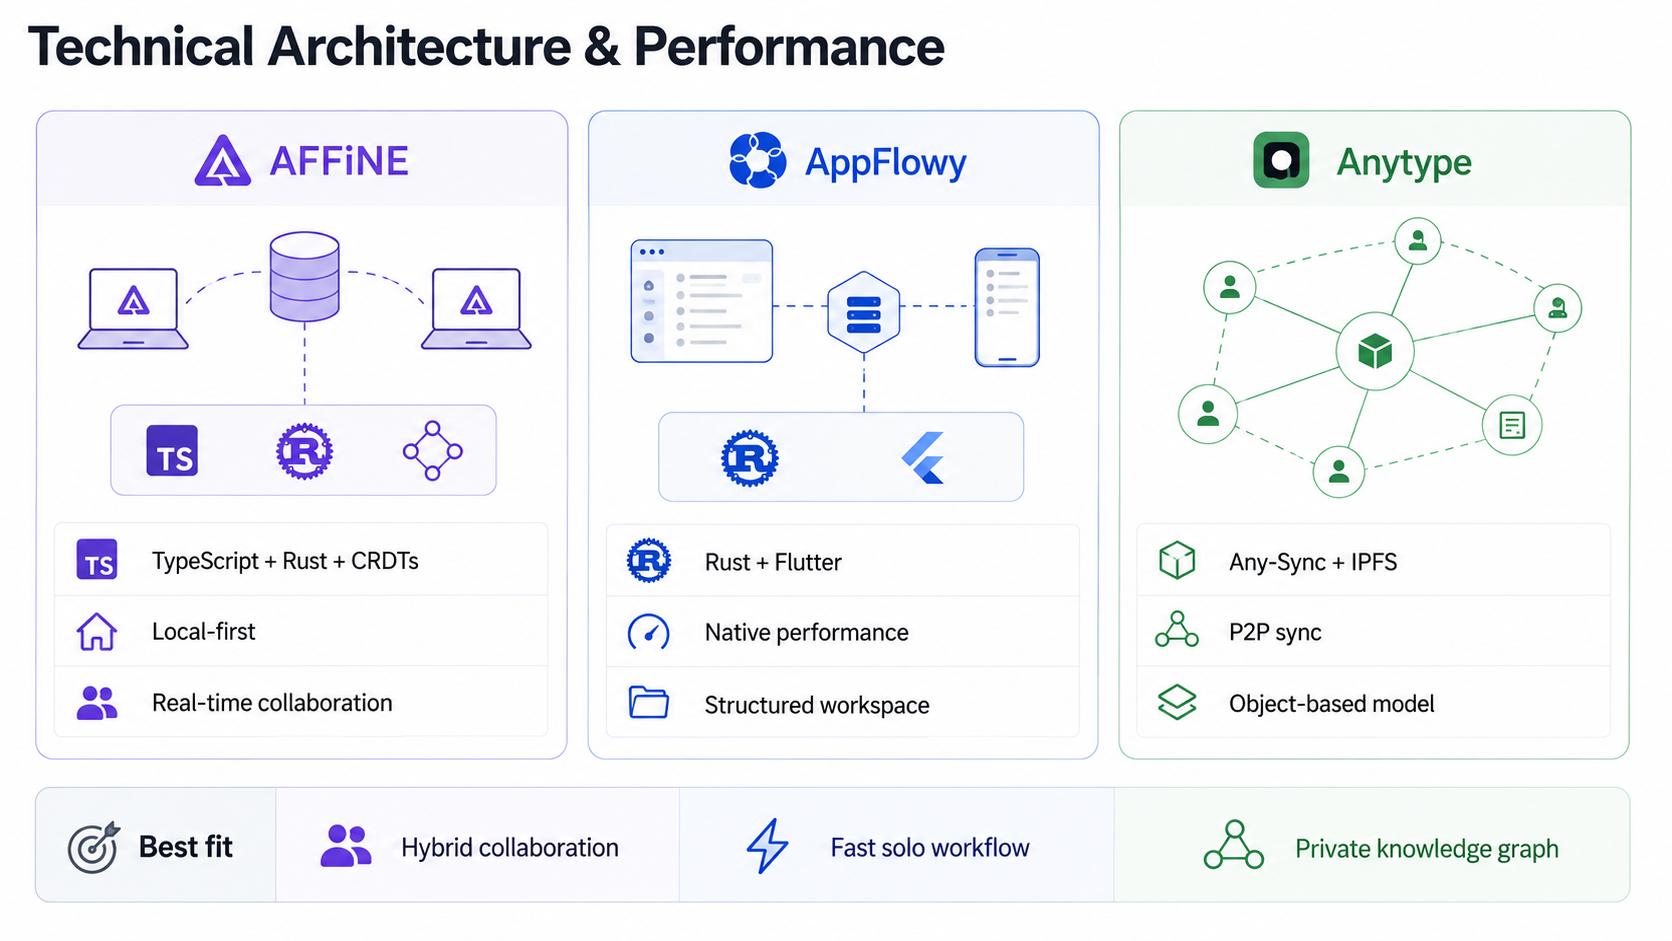Click the people icon beside Hybrid collaboration
1672x941 pixels.
(x=346, y=846)
